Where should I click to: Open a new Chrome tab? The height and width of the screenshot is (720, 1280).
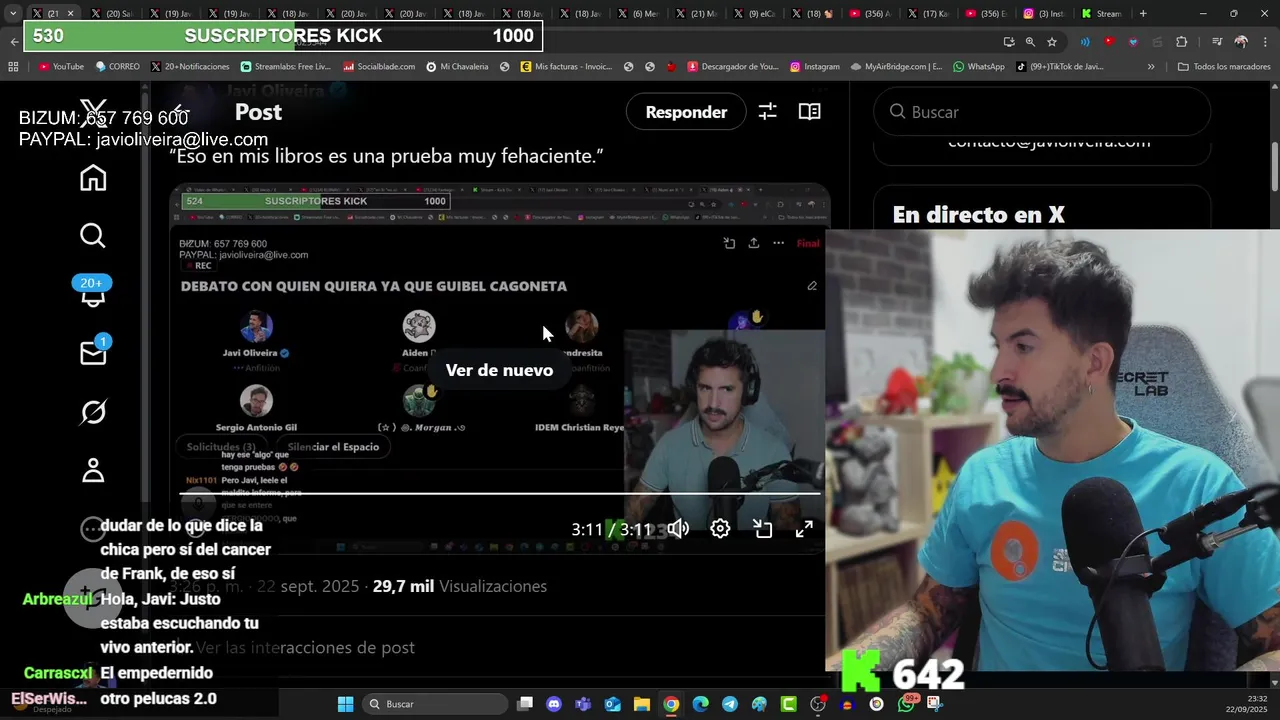tap(1143, 14)
